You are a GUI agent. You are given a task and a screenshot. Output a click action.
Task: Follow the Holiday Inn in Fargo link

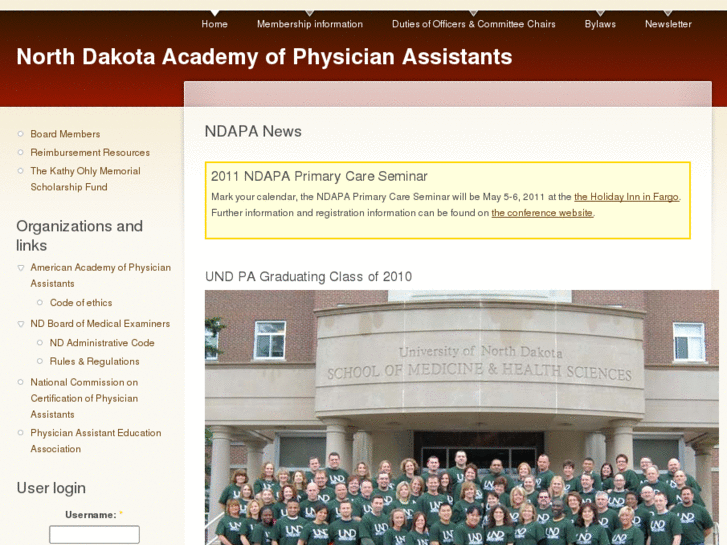626,197
